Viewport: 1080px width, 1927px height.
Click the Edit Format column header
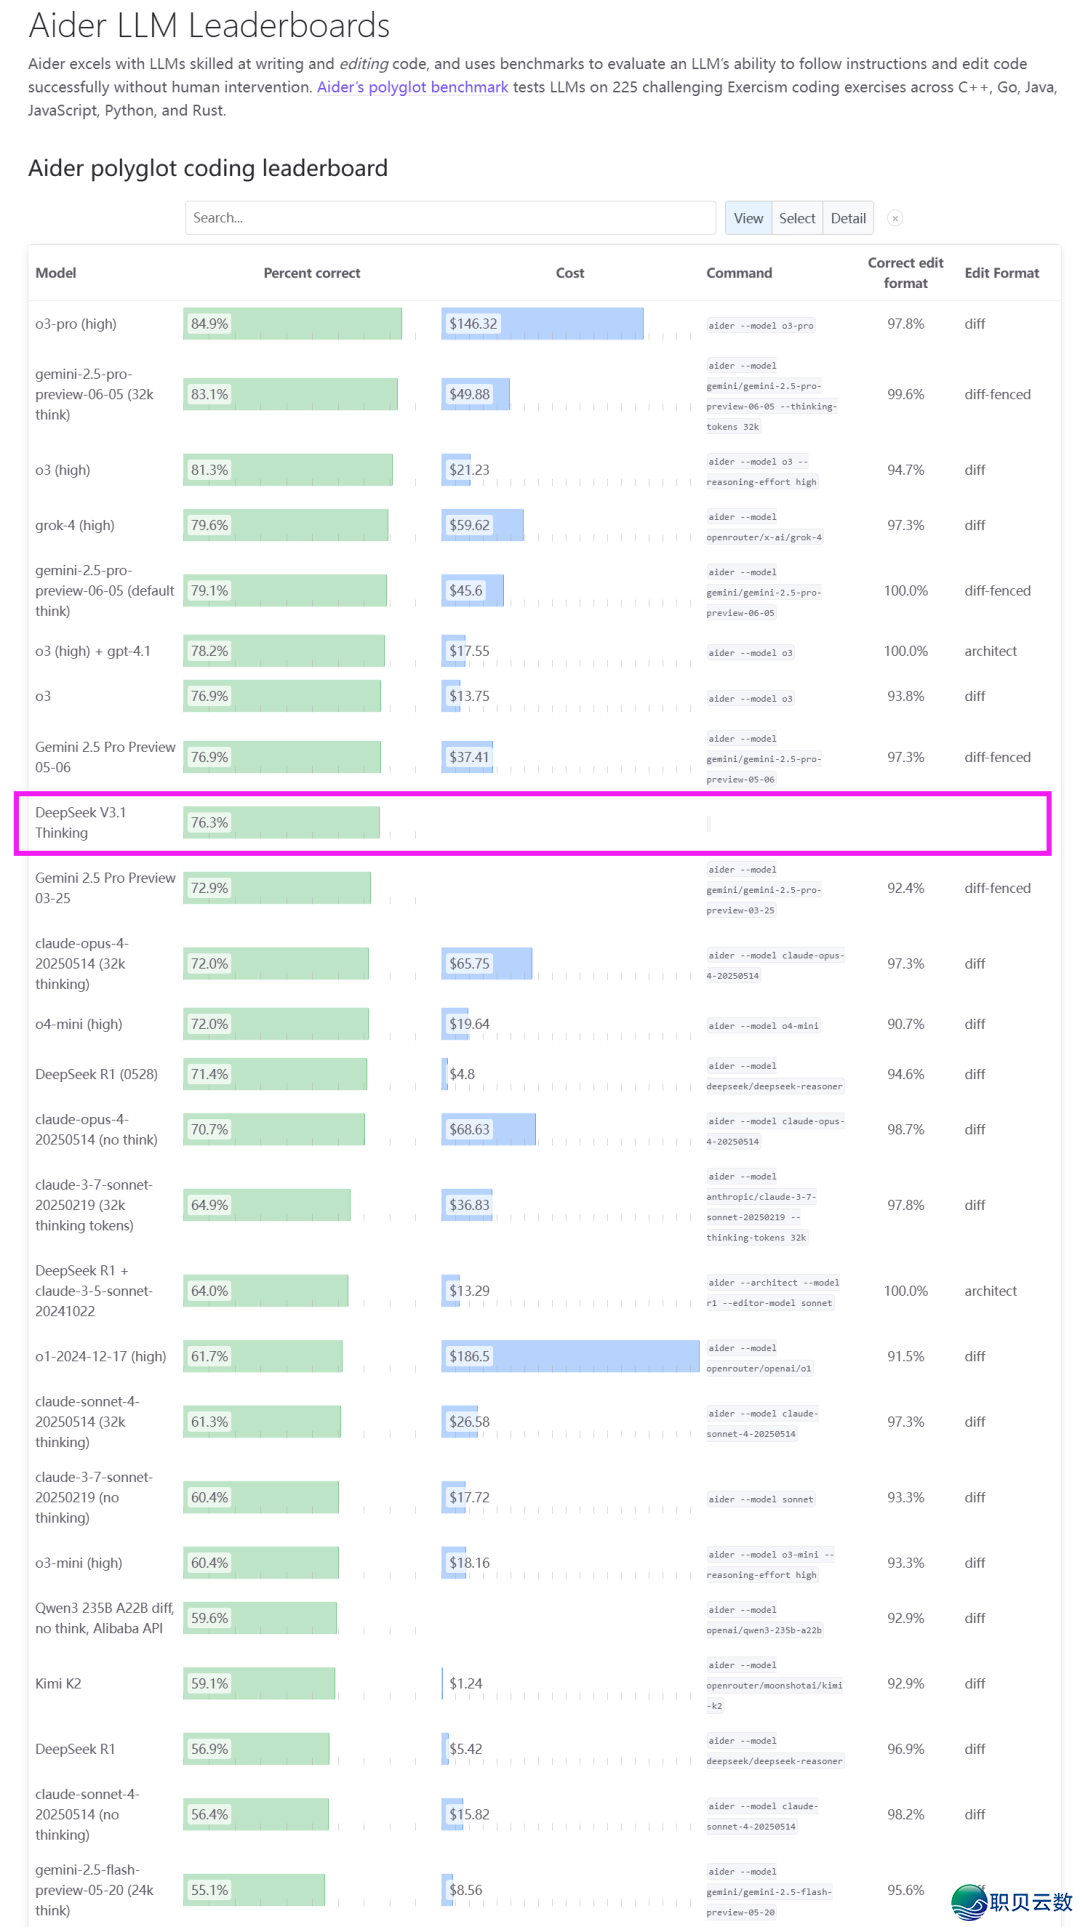pos(1002,273)
